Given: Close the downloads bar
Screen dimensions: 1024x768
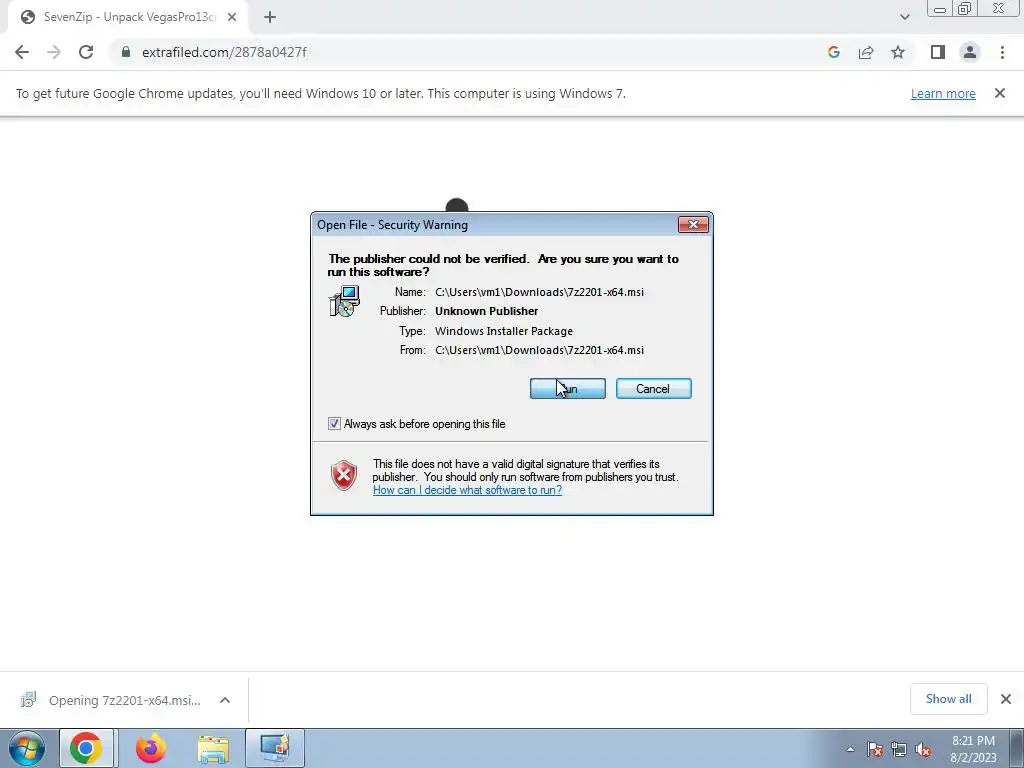Looking at the screenshot, I should coord(1006,699).
